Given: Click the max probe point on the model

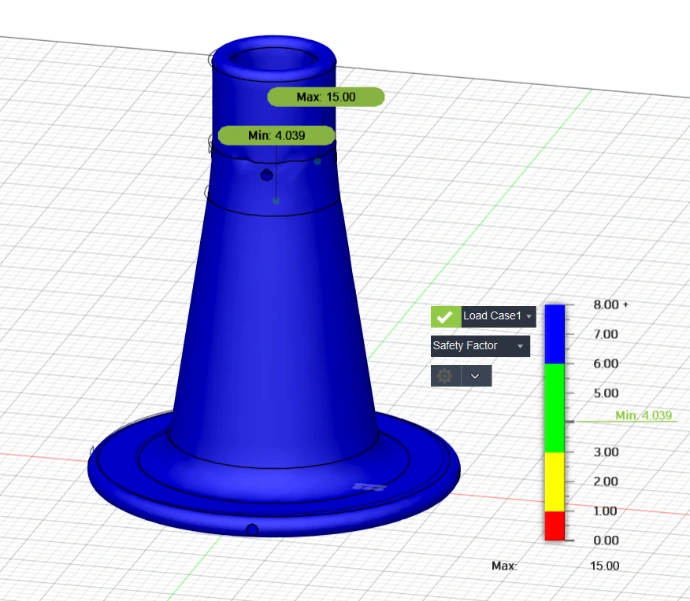Looking at the screenshot, I should tap(317, 160).
